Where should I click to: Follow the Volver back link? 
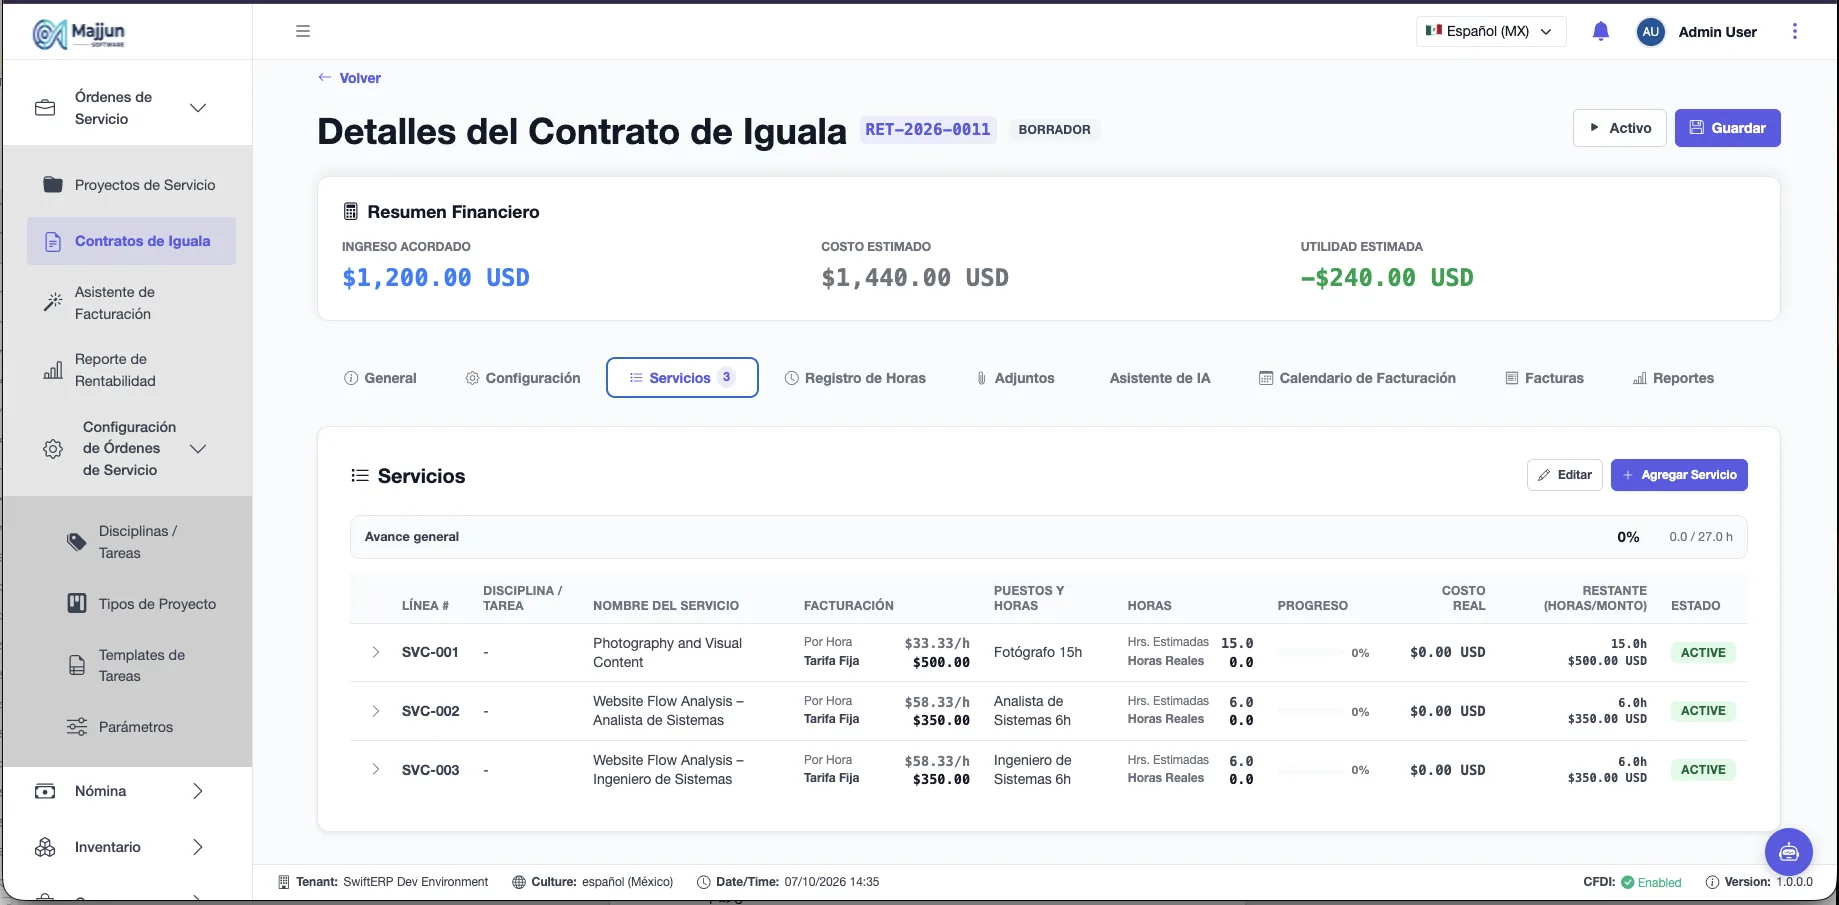349,78
